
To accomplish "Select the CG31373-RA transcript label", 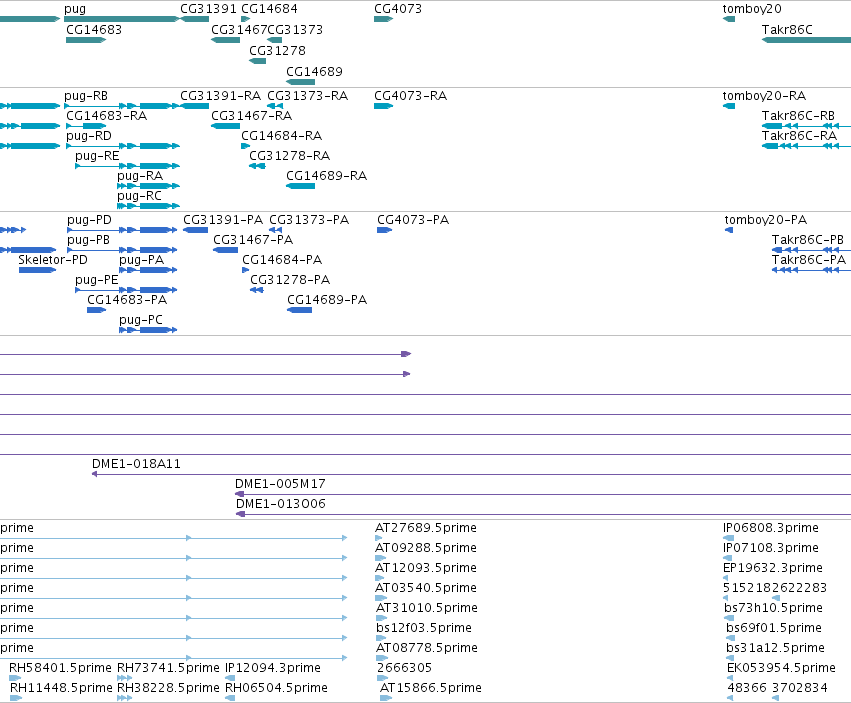I will point(307,96).
